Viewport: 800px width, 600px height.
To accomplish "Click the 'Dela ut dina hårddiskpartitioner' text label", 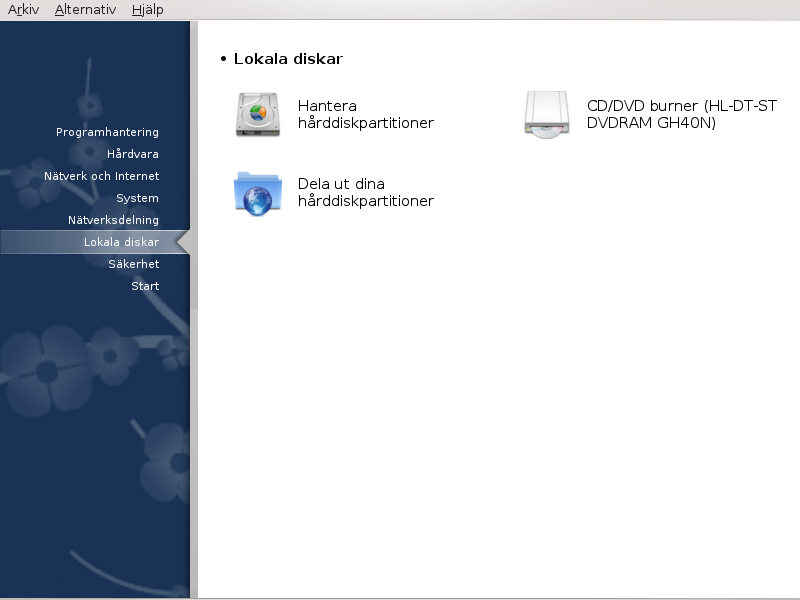I will (365, 192).
